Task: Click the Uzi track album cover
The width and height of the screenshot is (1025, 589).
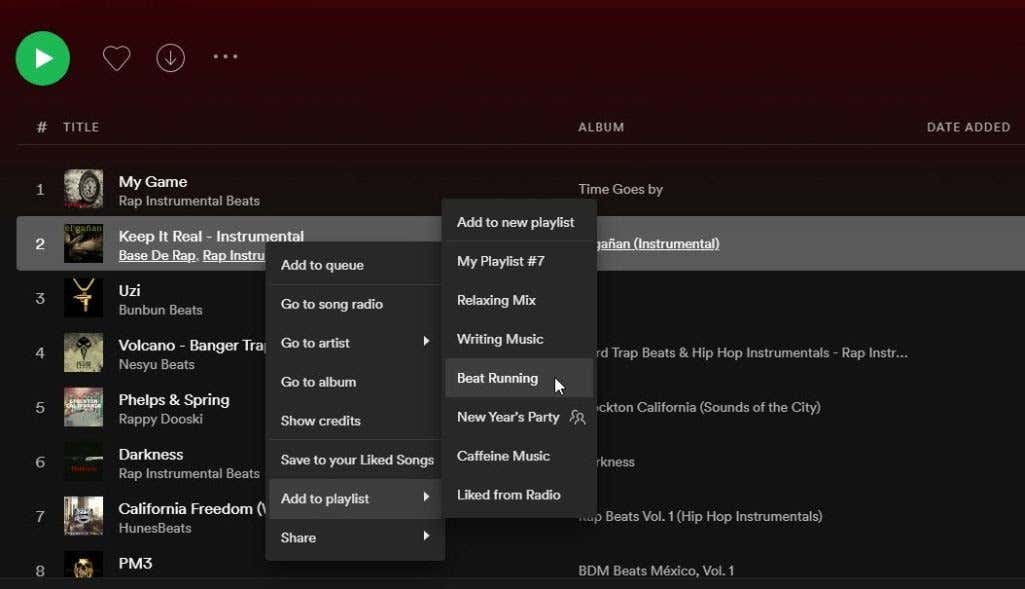Action: [x=83, y=298]
